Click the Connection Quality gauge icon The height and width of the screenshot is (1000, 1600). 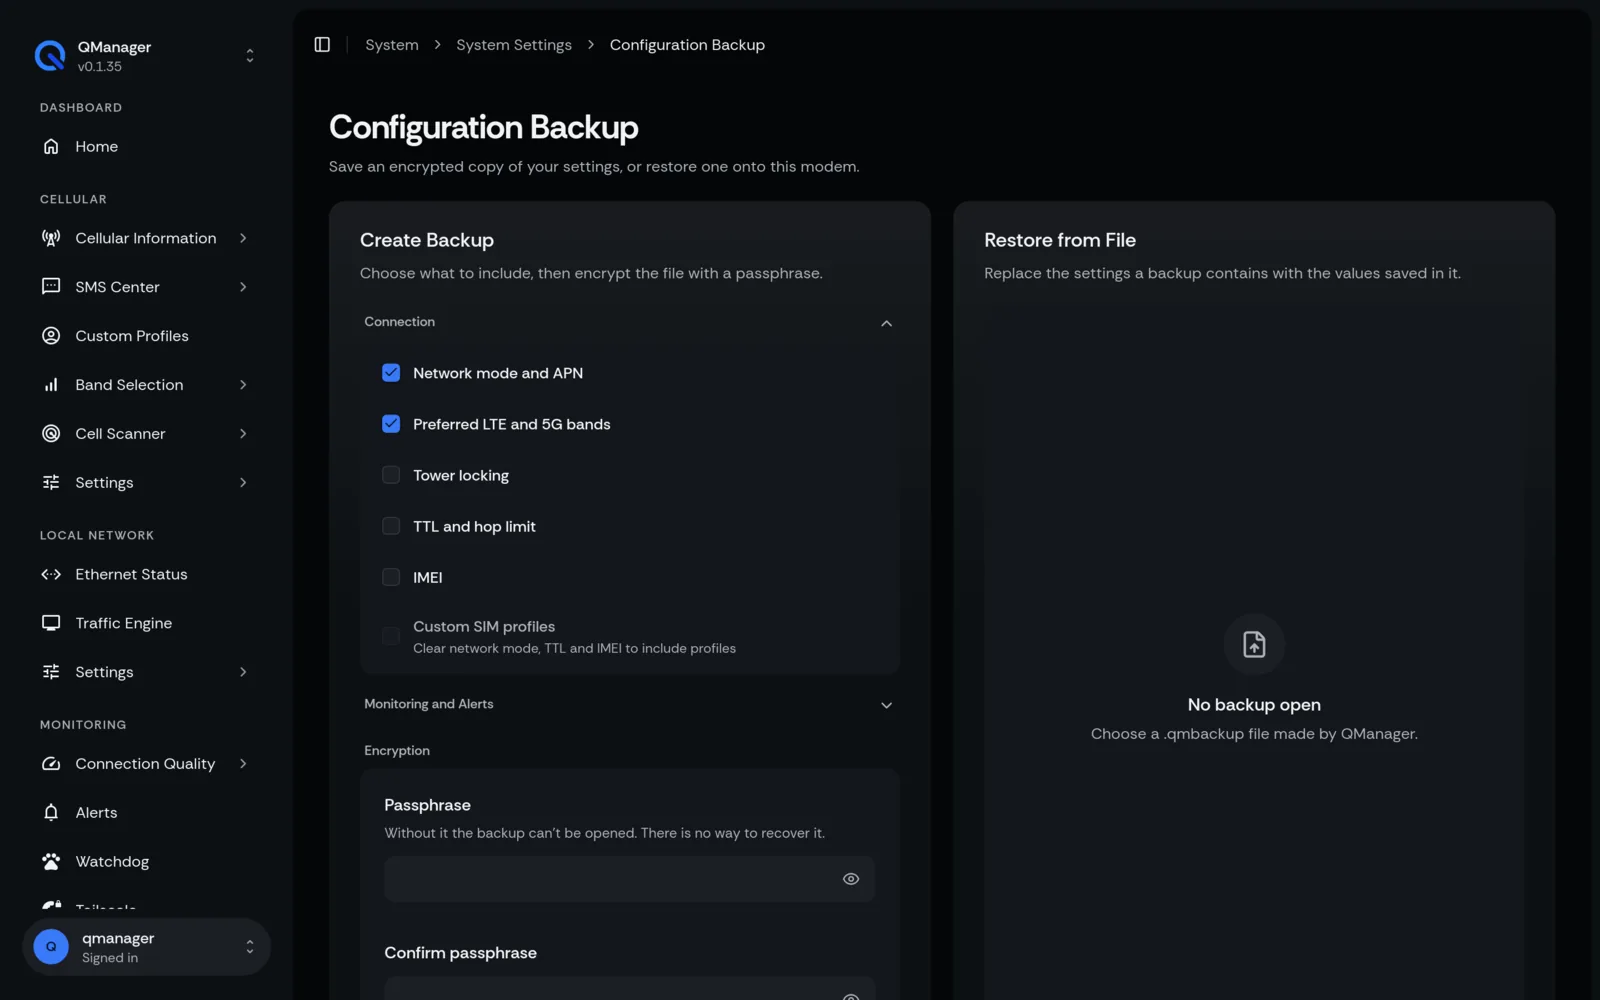(x=51, y=764)
